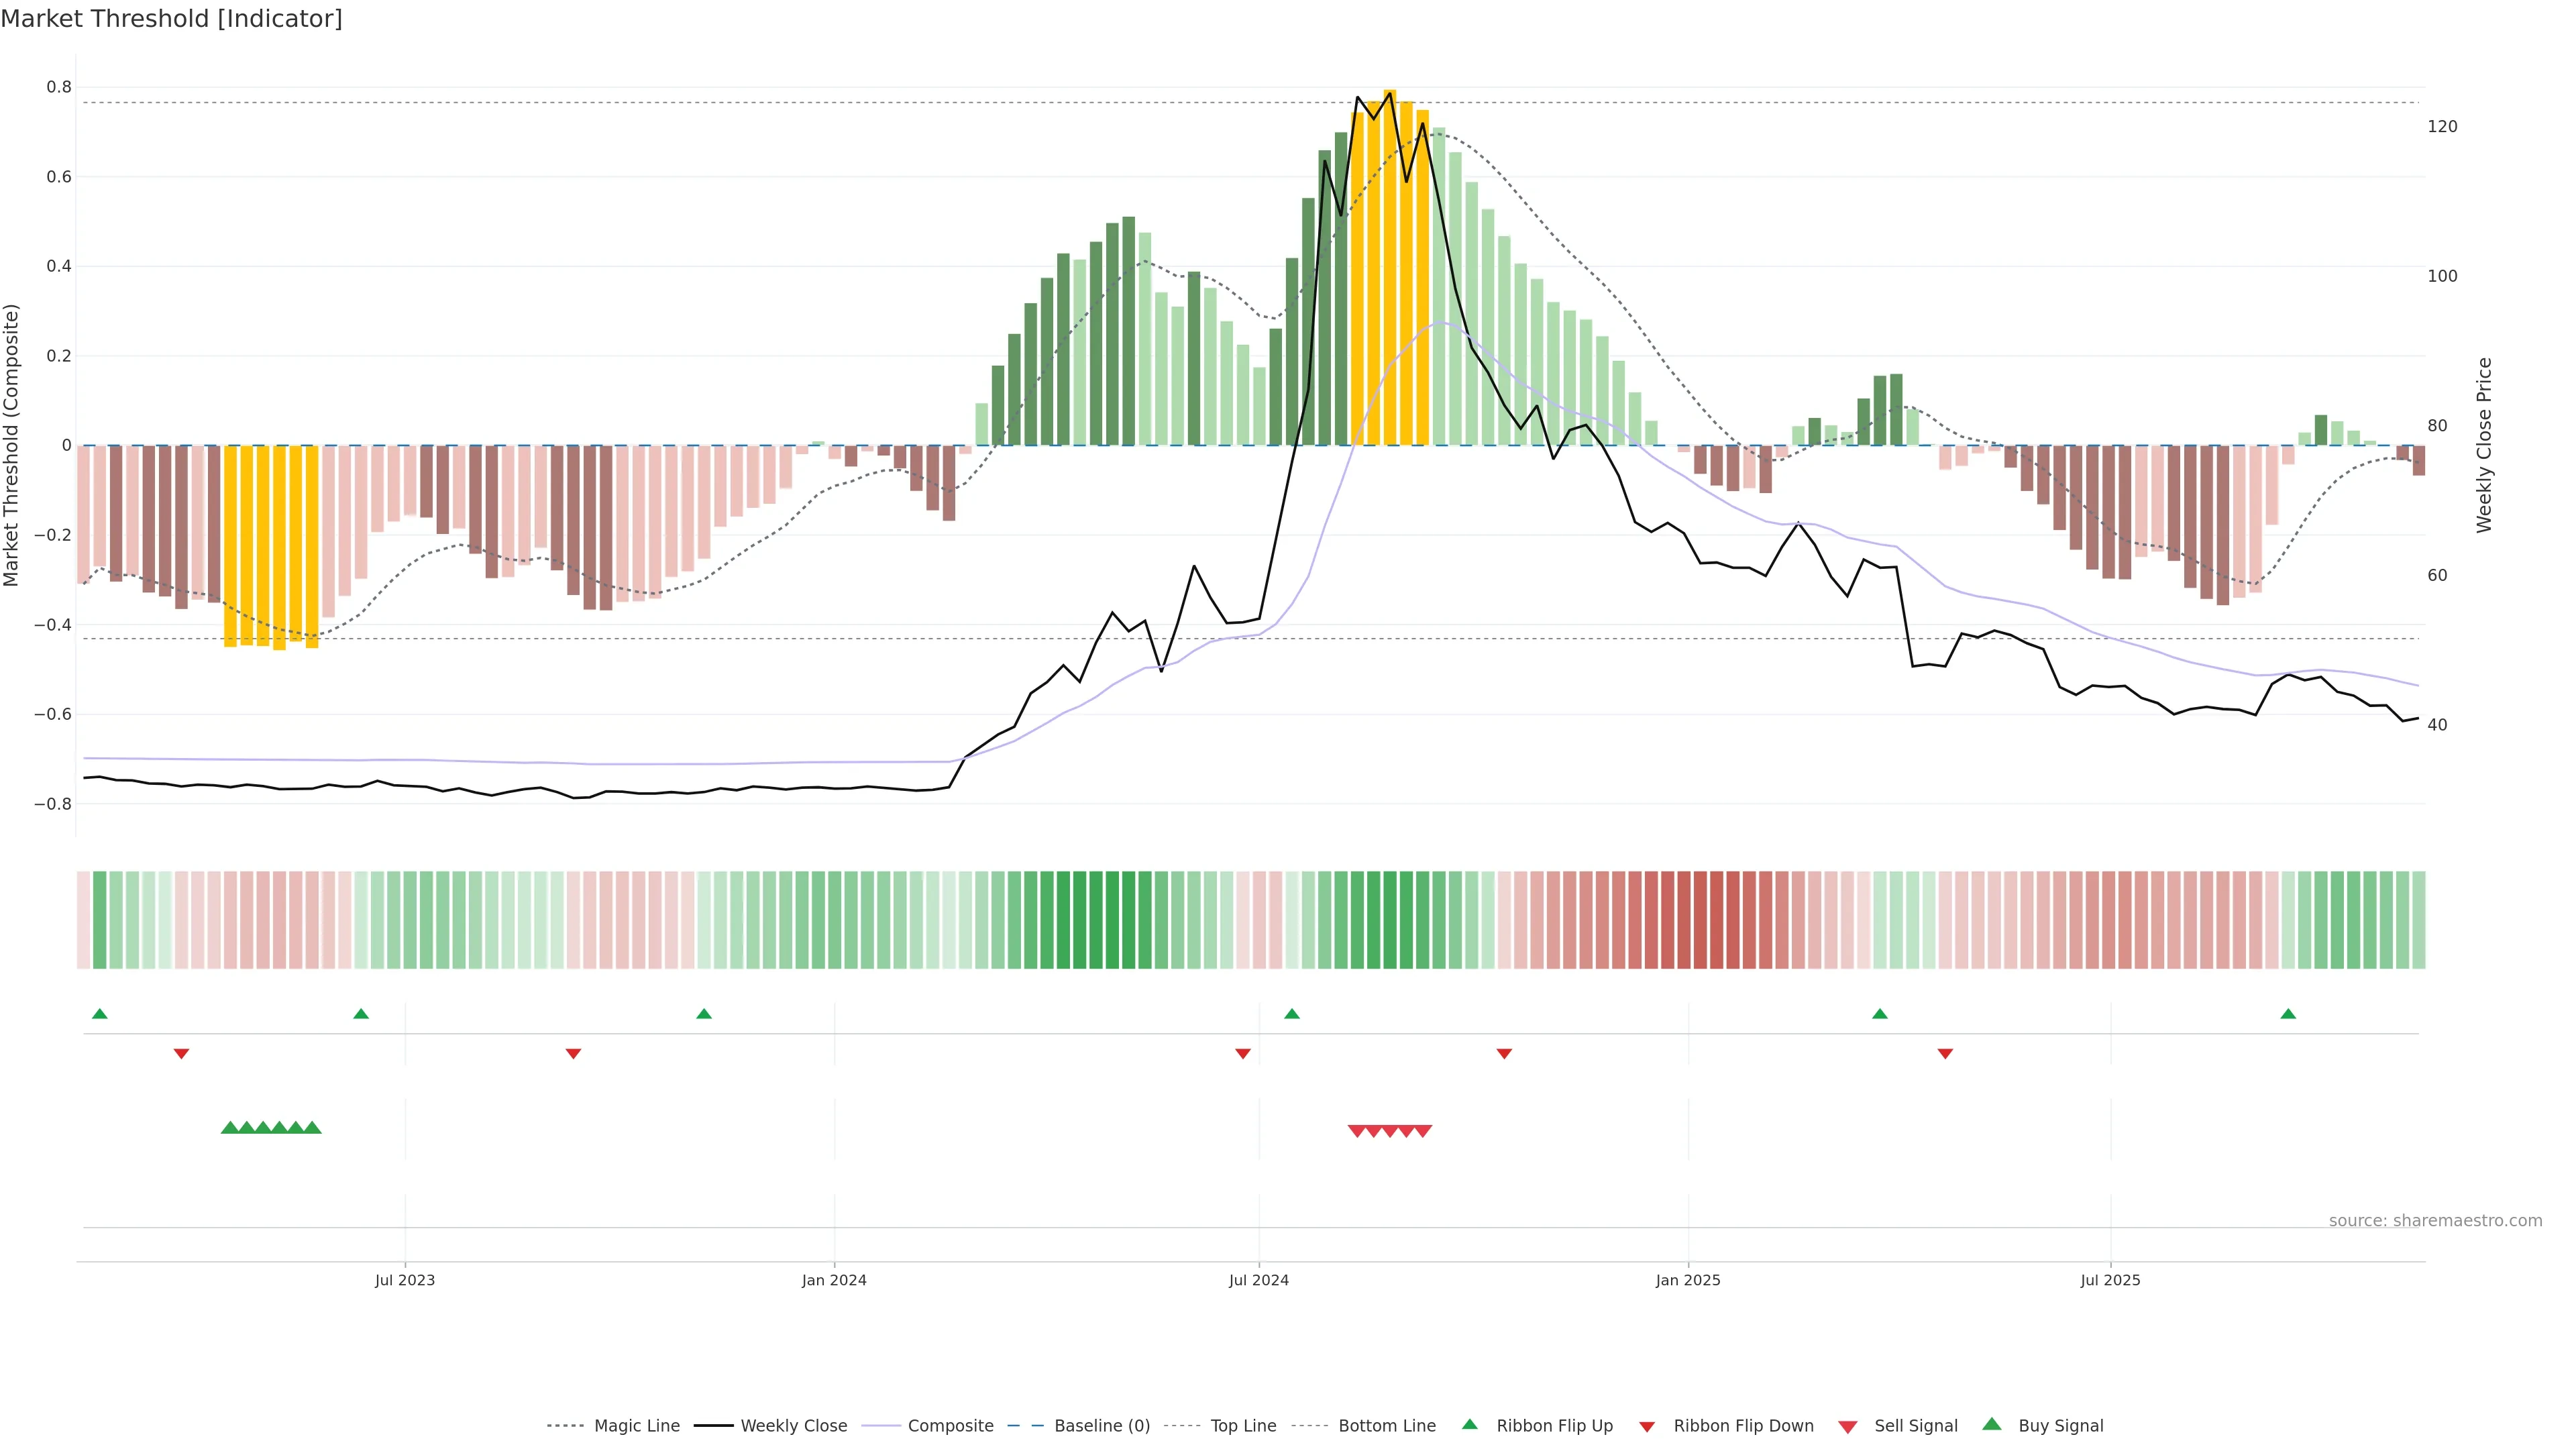This screenshot has width=2576, height=1449.
Task: Click the darkest red ribbon heatmap bar
Action: [x=1700, y=920]
